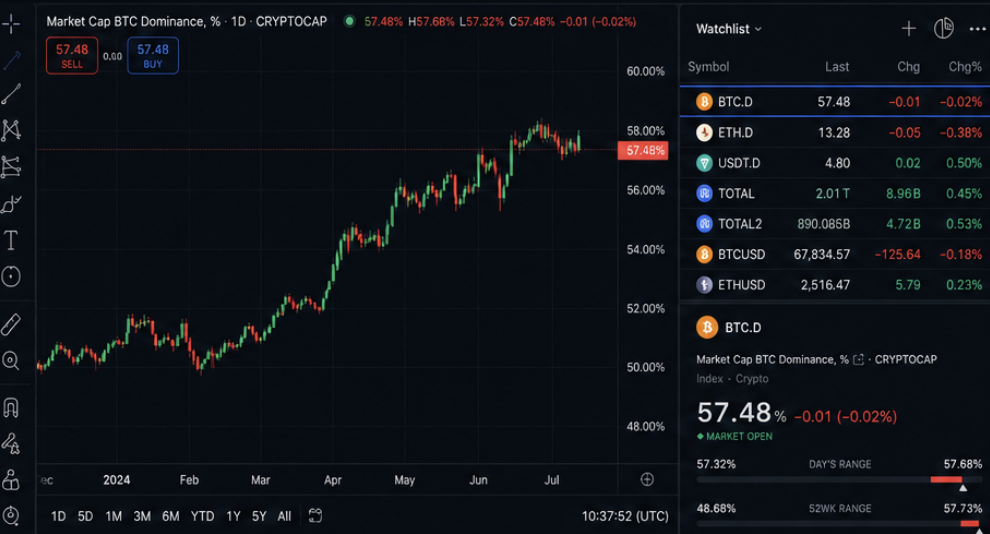Open watchlist more options three dots
Viewport: 990px width, 534px height.
(x=977, y=29)
